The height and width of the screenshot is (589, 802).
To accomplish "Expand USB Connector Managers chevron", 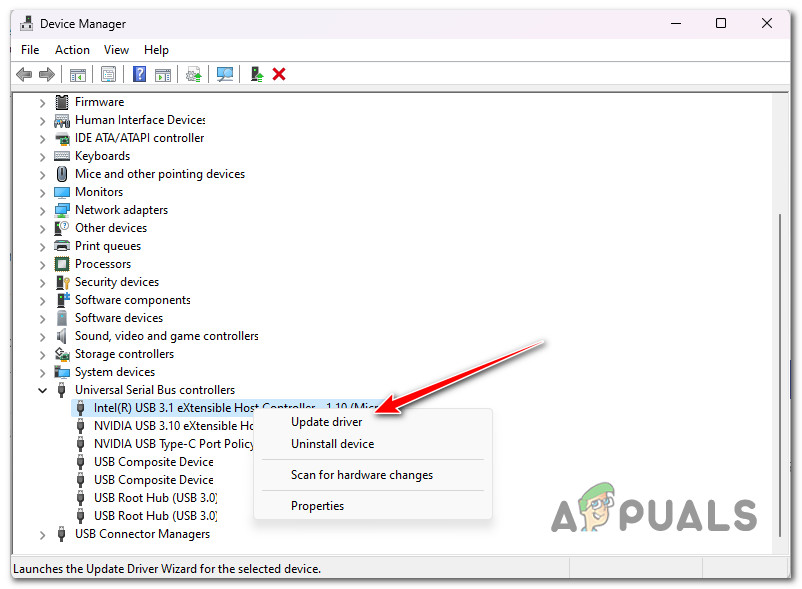I will pos(42,535).
